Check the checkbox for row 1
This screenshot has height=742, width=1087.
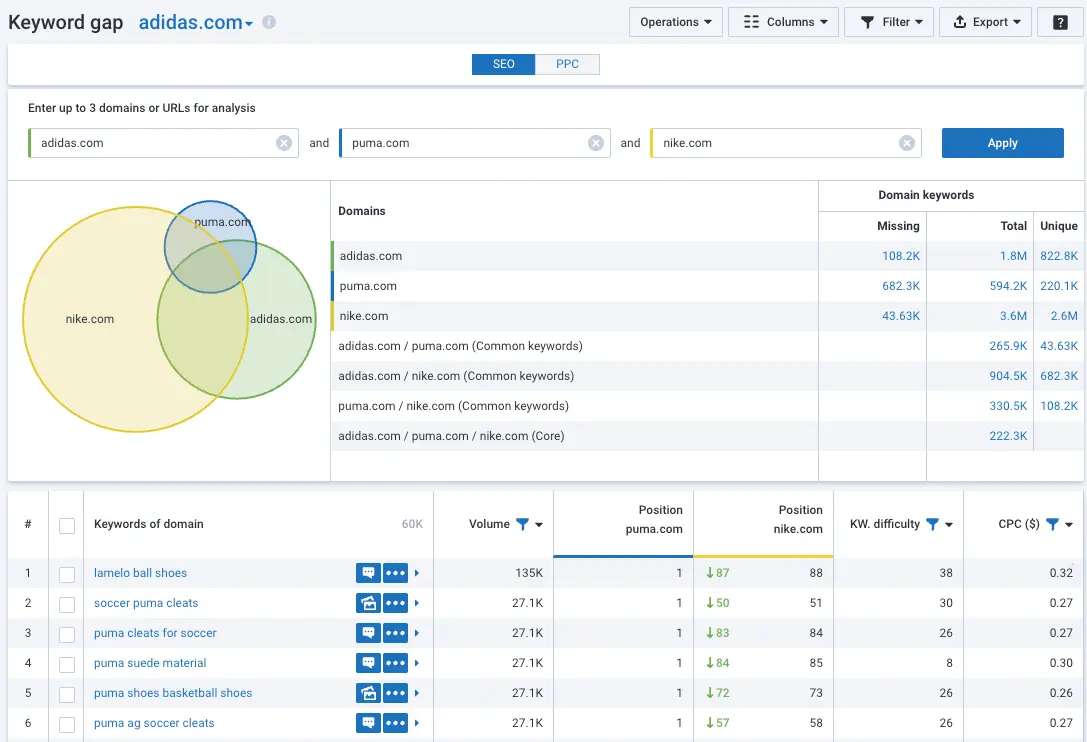(x=67, y=572)
